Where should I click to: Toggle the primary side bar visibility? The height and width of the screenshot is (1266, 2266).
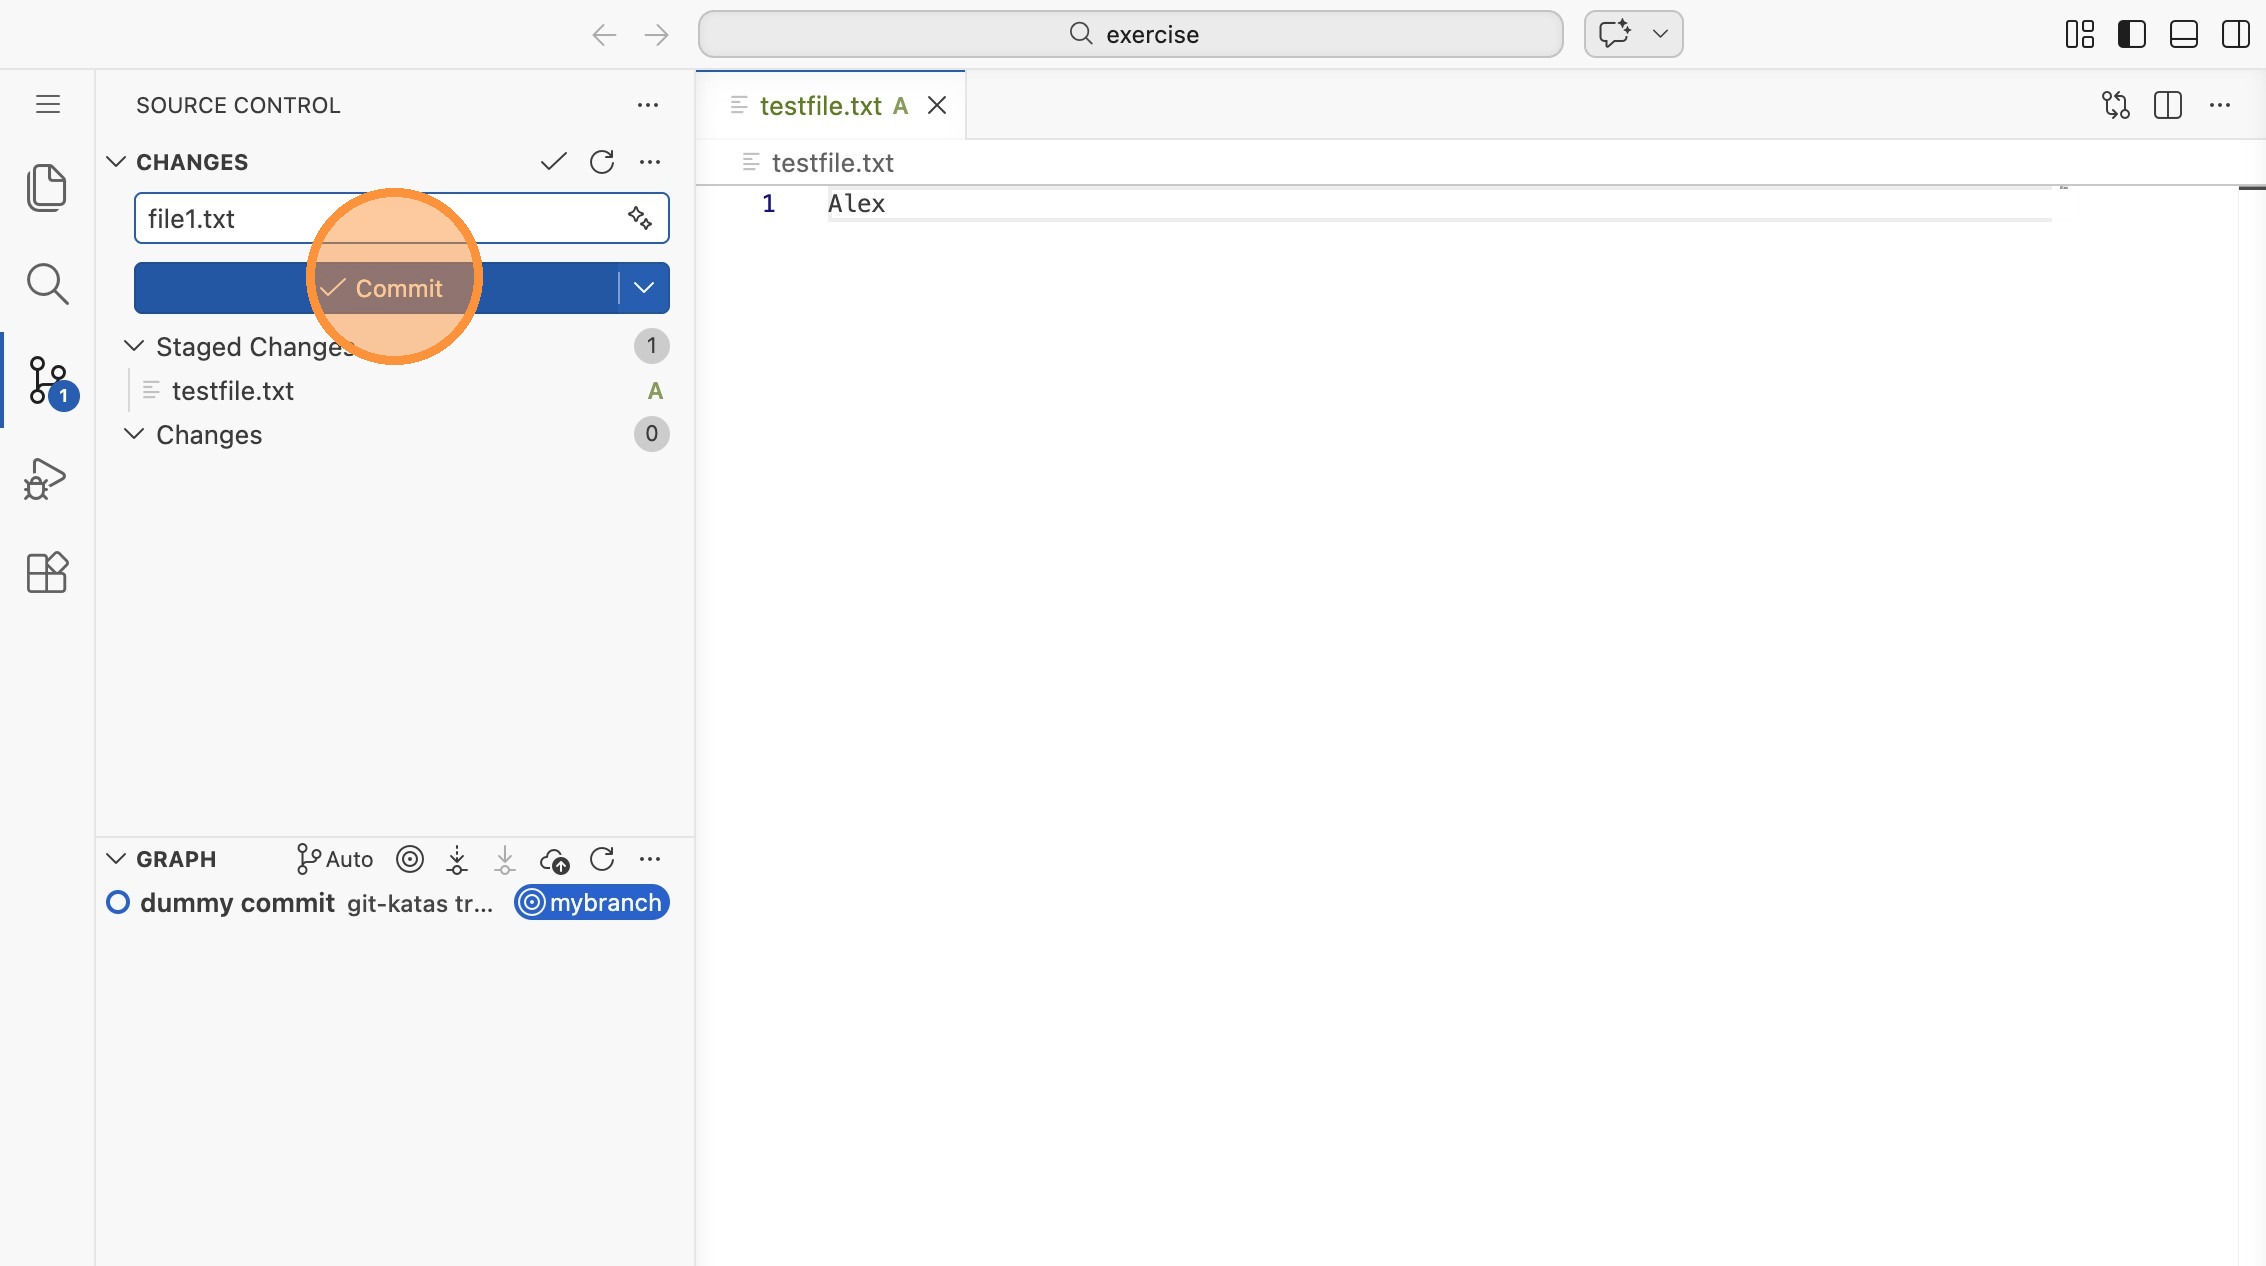click(x=2131, y=34)
